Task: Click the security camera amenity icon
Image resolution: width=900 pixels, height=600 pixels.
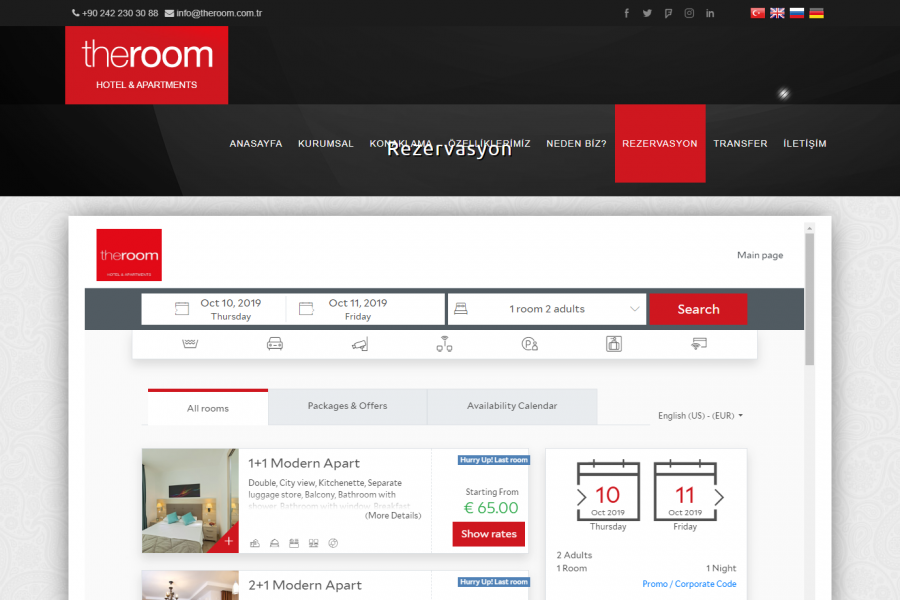Action: click(x=360, y=344)
